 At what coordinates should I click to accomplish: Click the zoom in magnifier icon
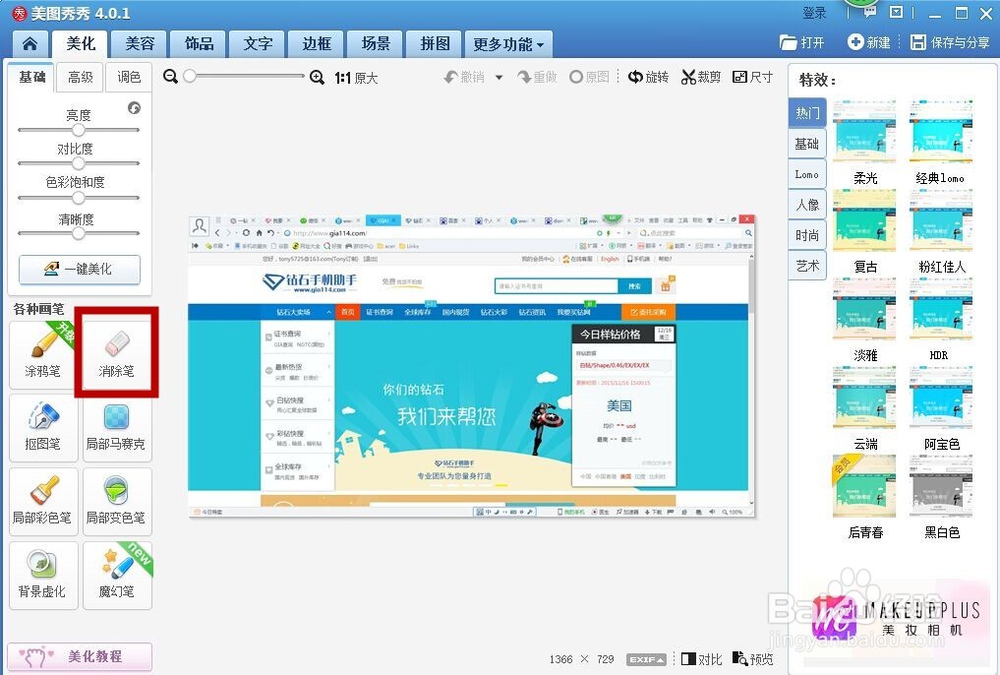[x=316, y=77]
